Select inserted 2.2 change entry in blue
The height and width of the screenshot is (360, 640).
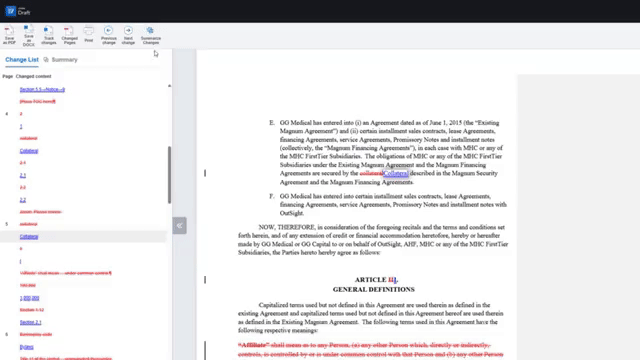pyautogui.click(x=23, y=200)
